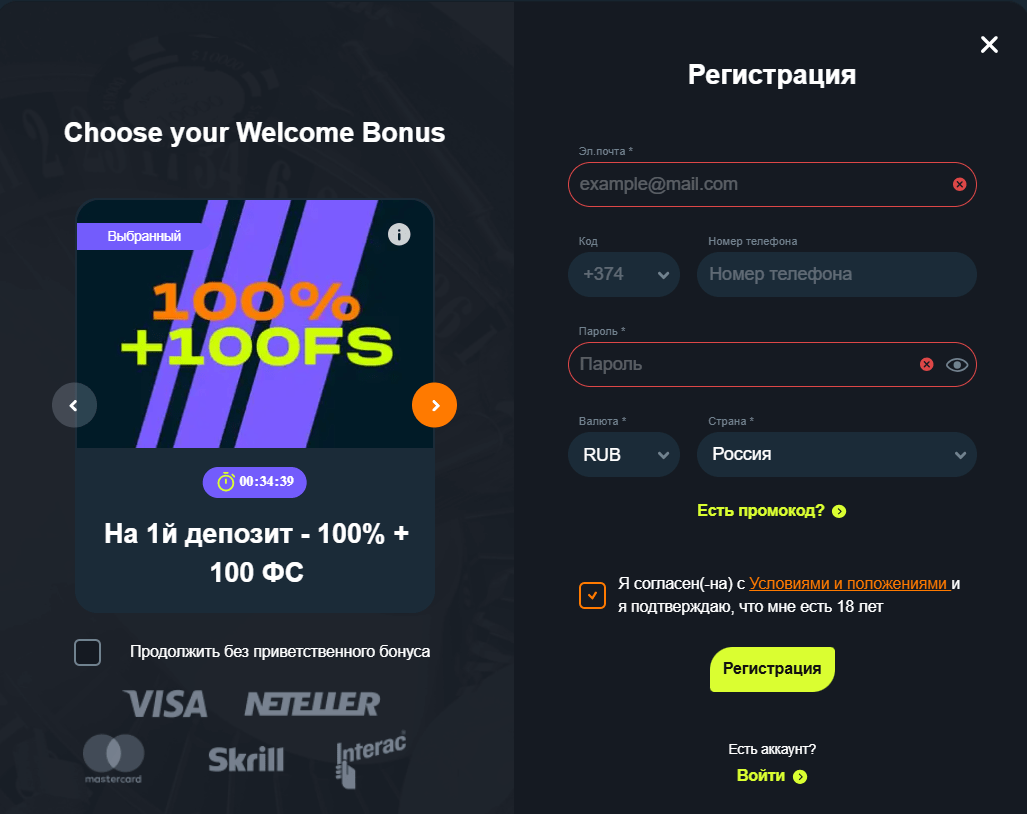The width and height of the screenshot is (1027, 814).
Task: Open the country dropdown showing Россия
Action: point(836,454)
